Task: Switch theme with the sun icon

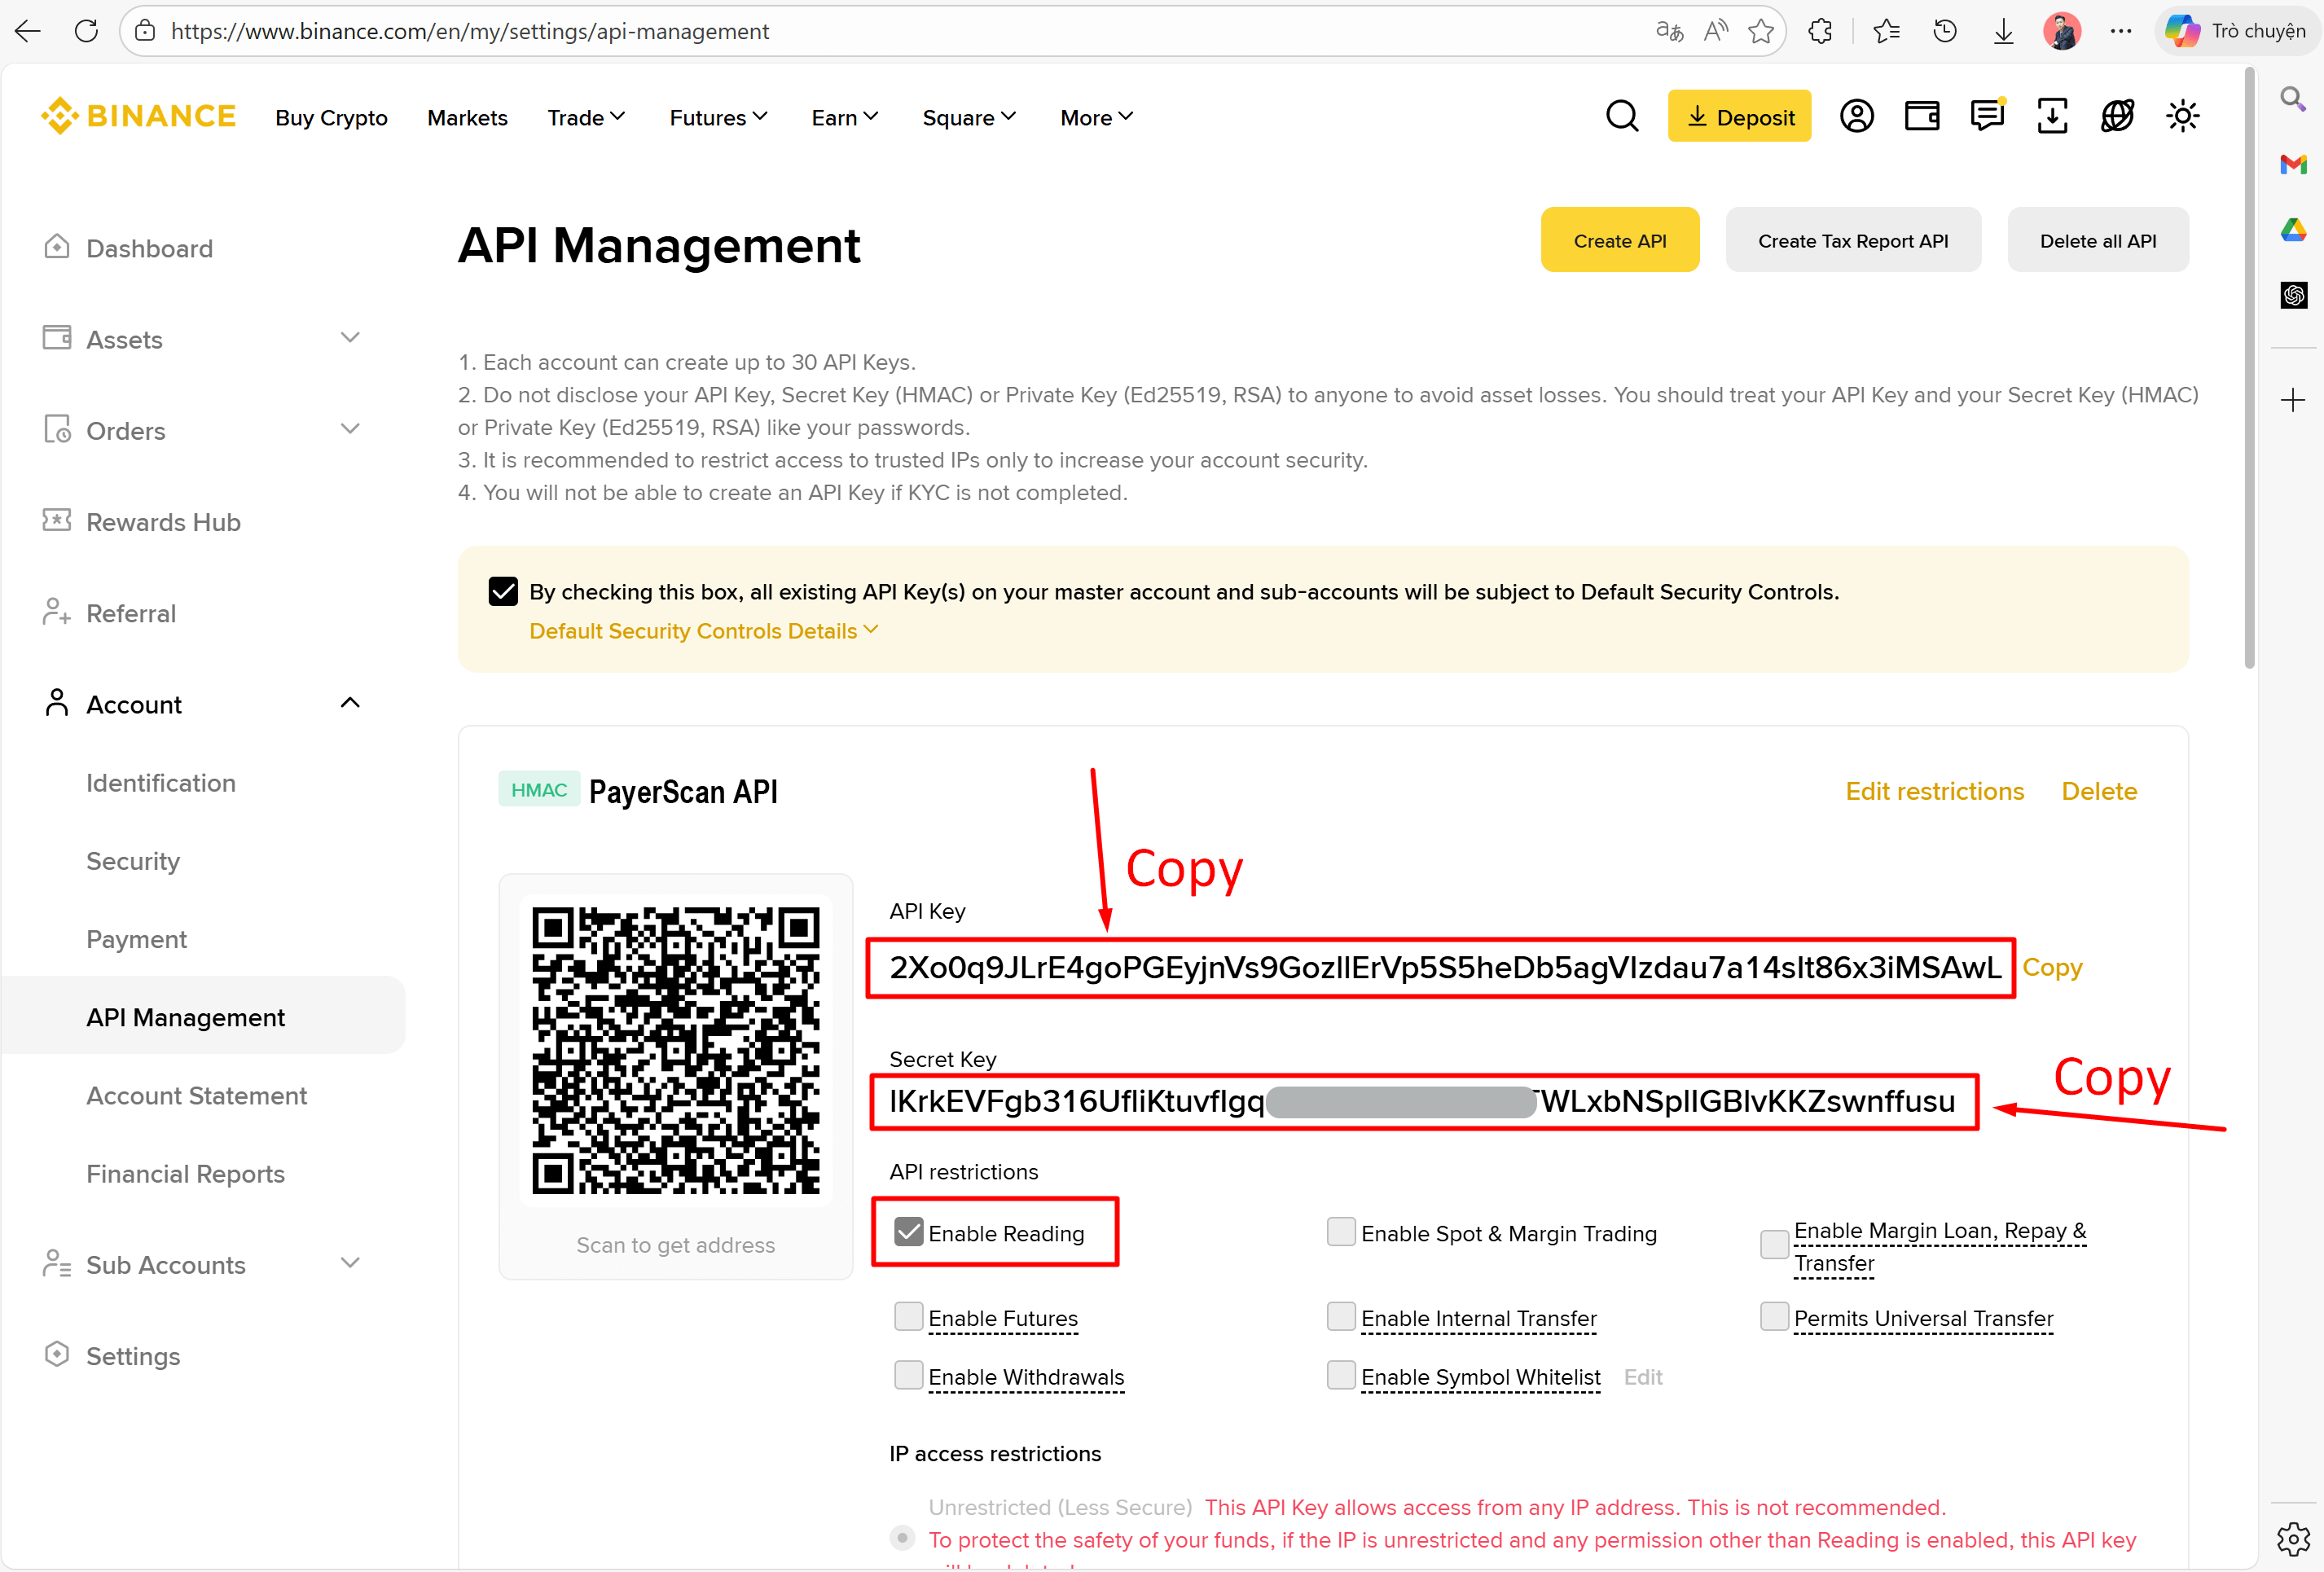Action: coord(2183,115)
